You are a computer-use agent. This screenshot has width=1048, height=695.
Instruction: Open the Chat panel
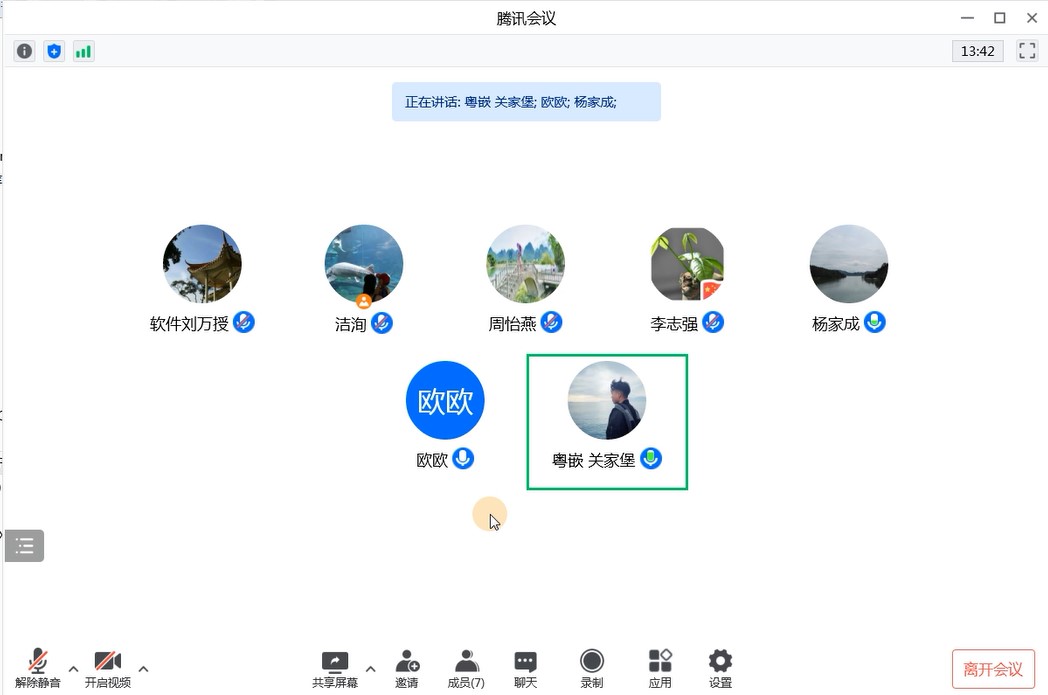(525, 668)
